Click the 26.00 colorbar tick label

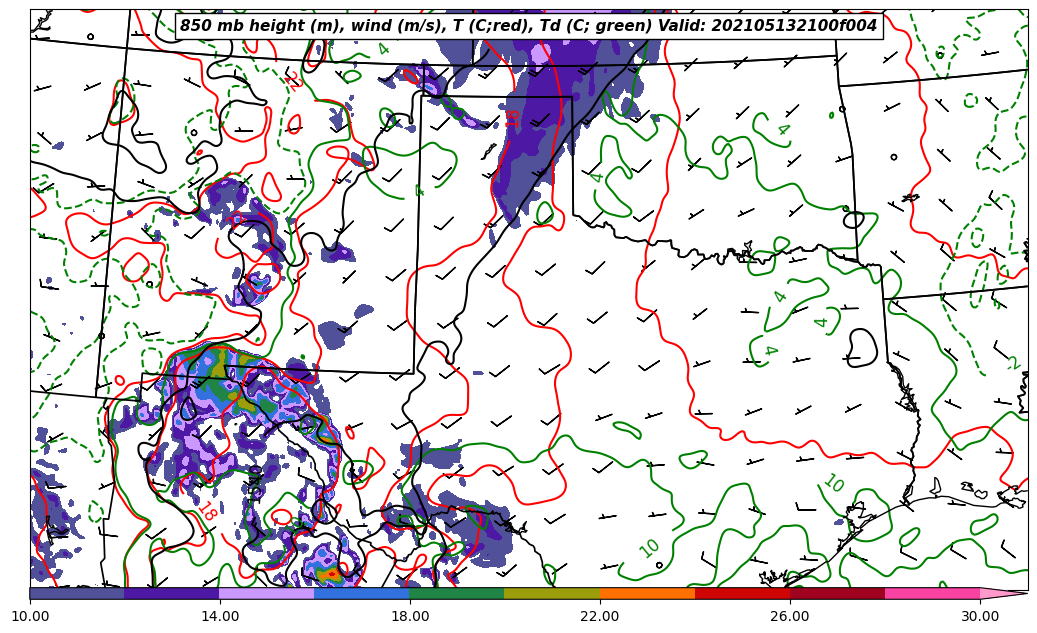[x=790, y=616]
